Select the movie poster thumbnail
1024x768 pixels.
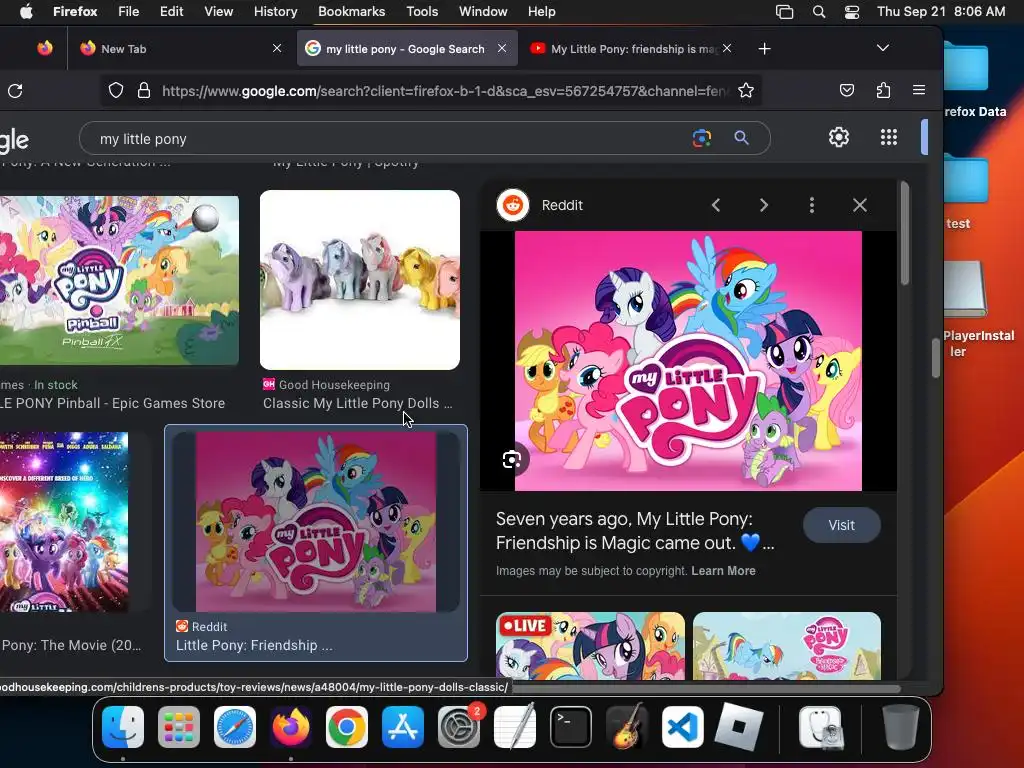64,522
